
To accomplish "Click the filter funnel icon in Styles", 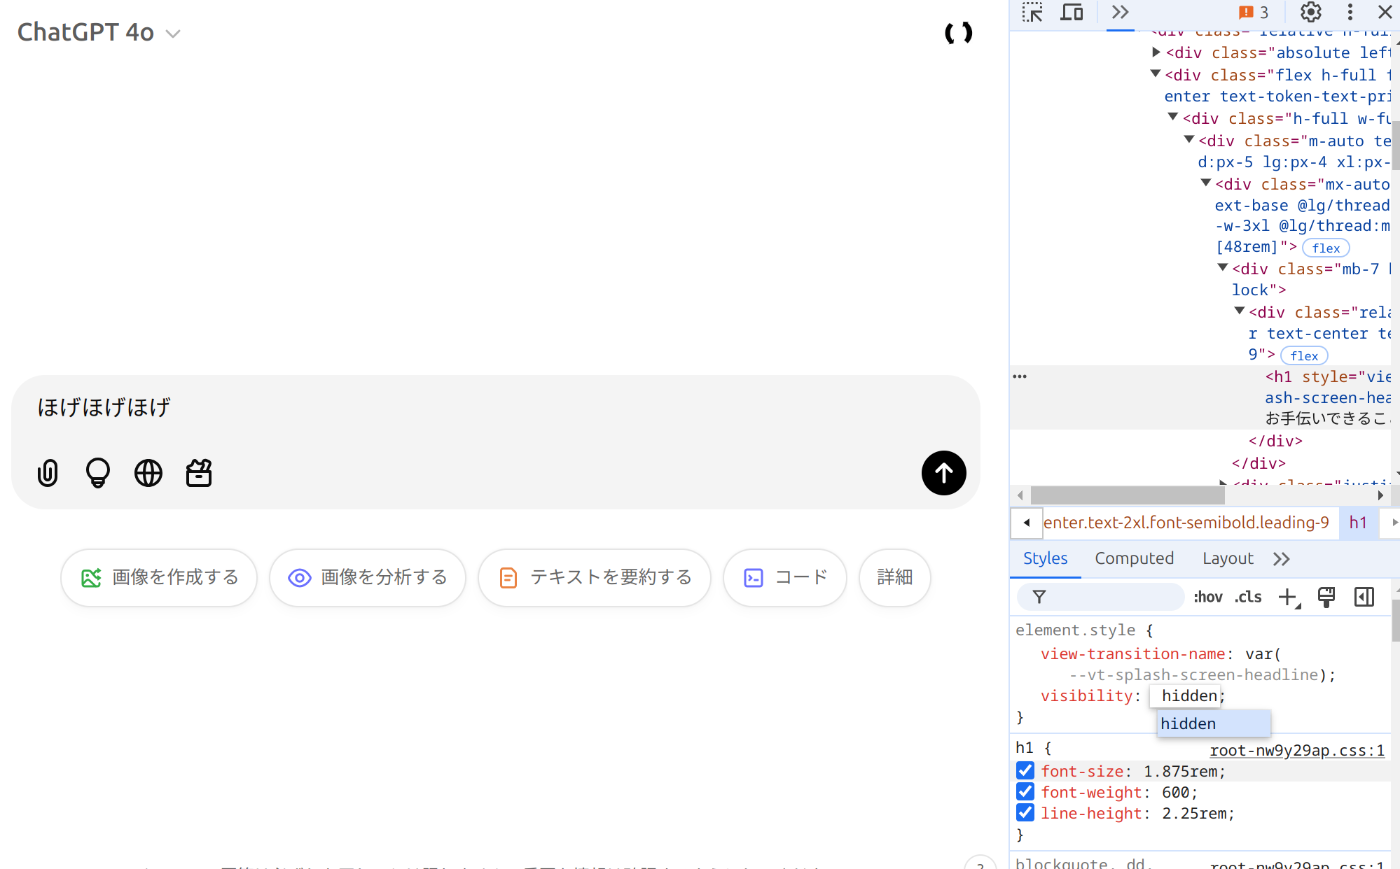I will click(x=1039, y=597).
